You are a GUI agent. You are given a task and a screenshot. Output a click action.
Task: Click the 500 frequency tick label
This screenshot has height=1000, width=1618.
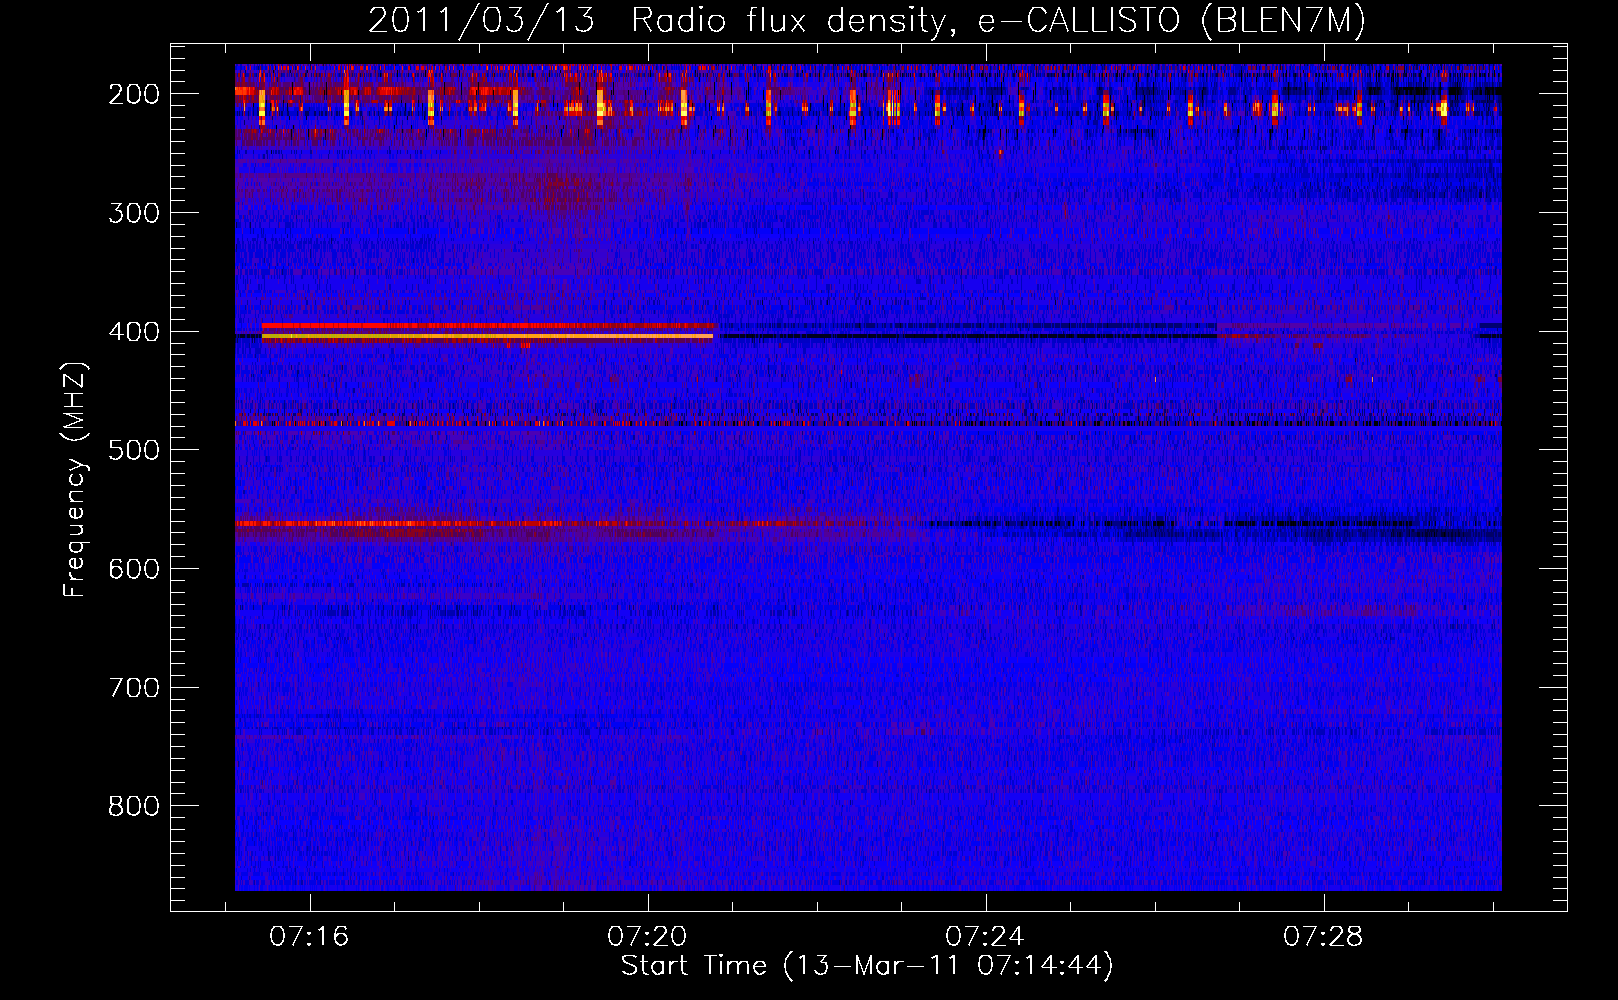(x=133, y=450)
